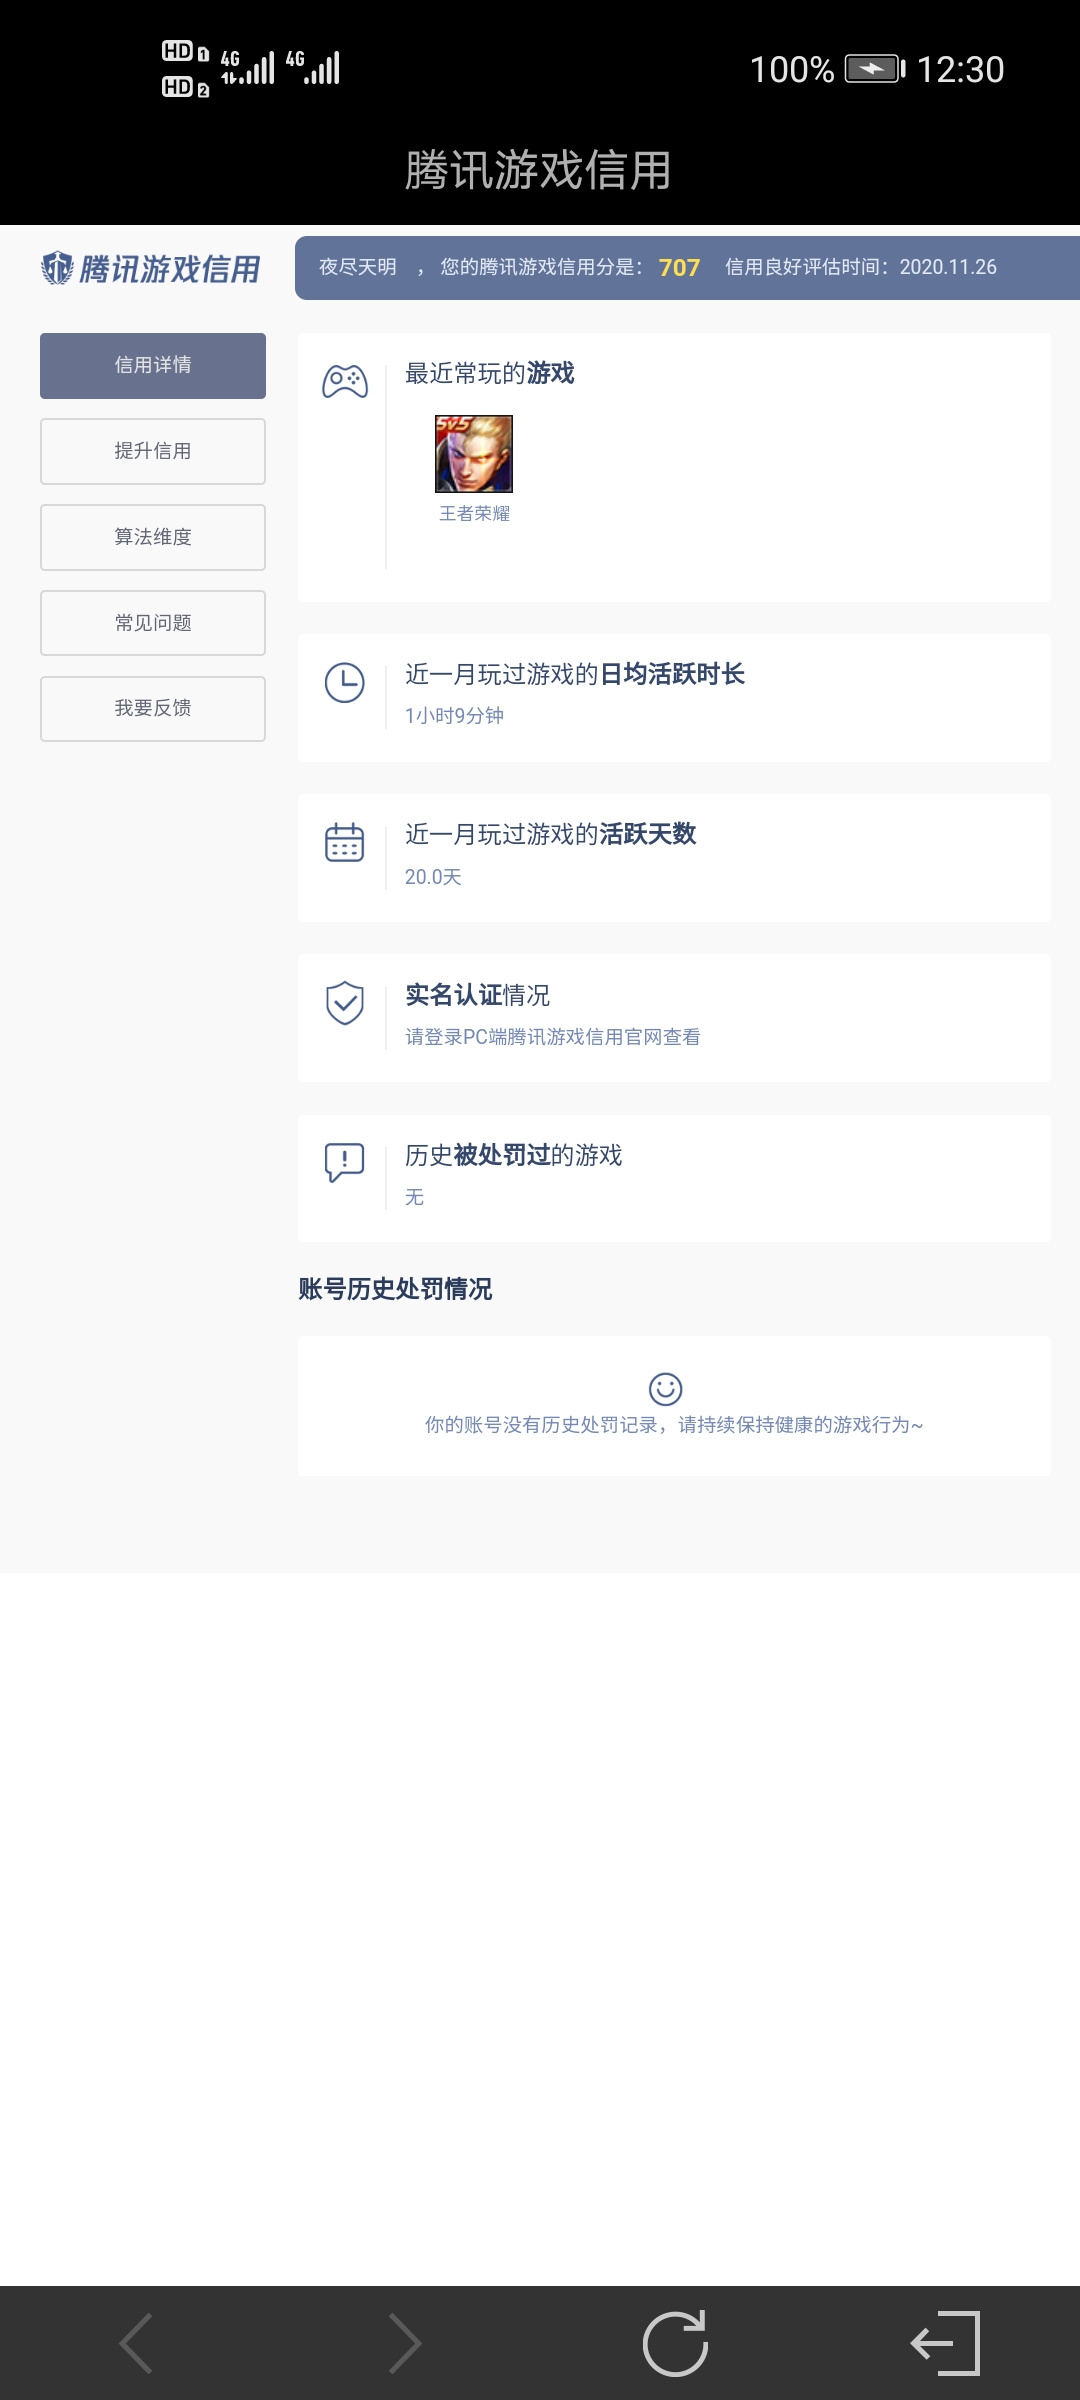Viewport: 1080px width, 2400px height.
Task: Open the 算法维度 section
Action: tap(153, 537)
